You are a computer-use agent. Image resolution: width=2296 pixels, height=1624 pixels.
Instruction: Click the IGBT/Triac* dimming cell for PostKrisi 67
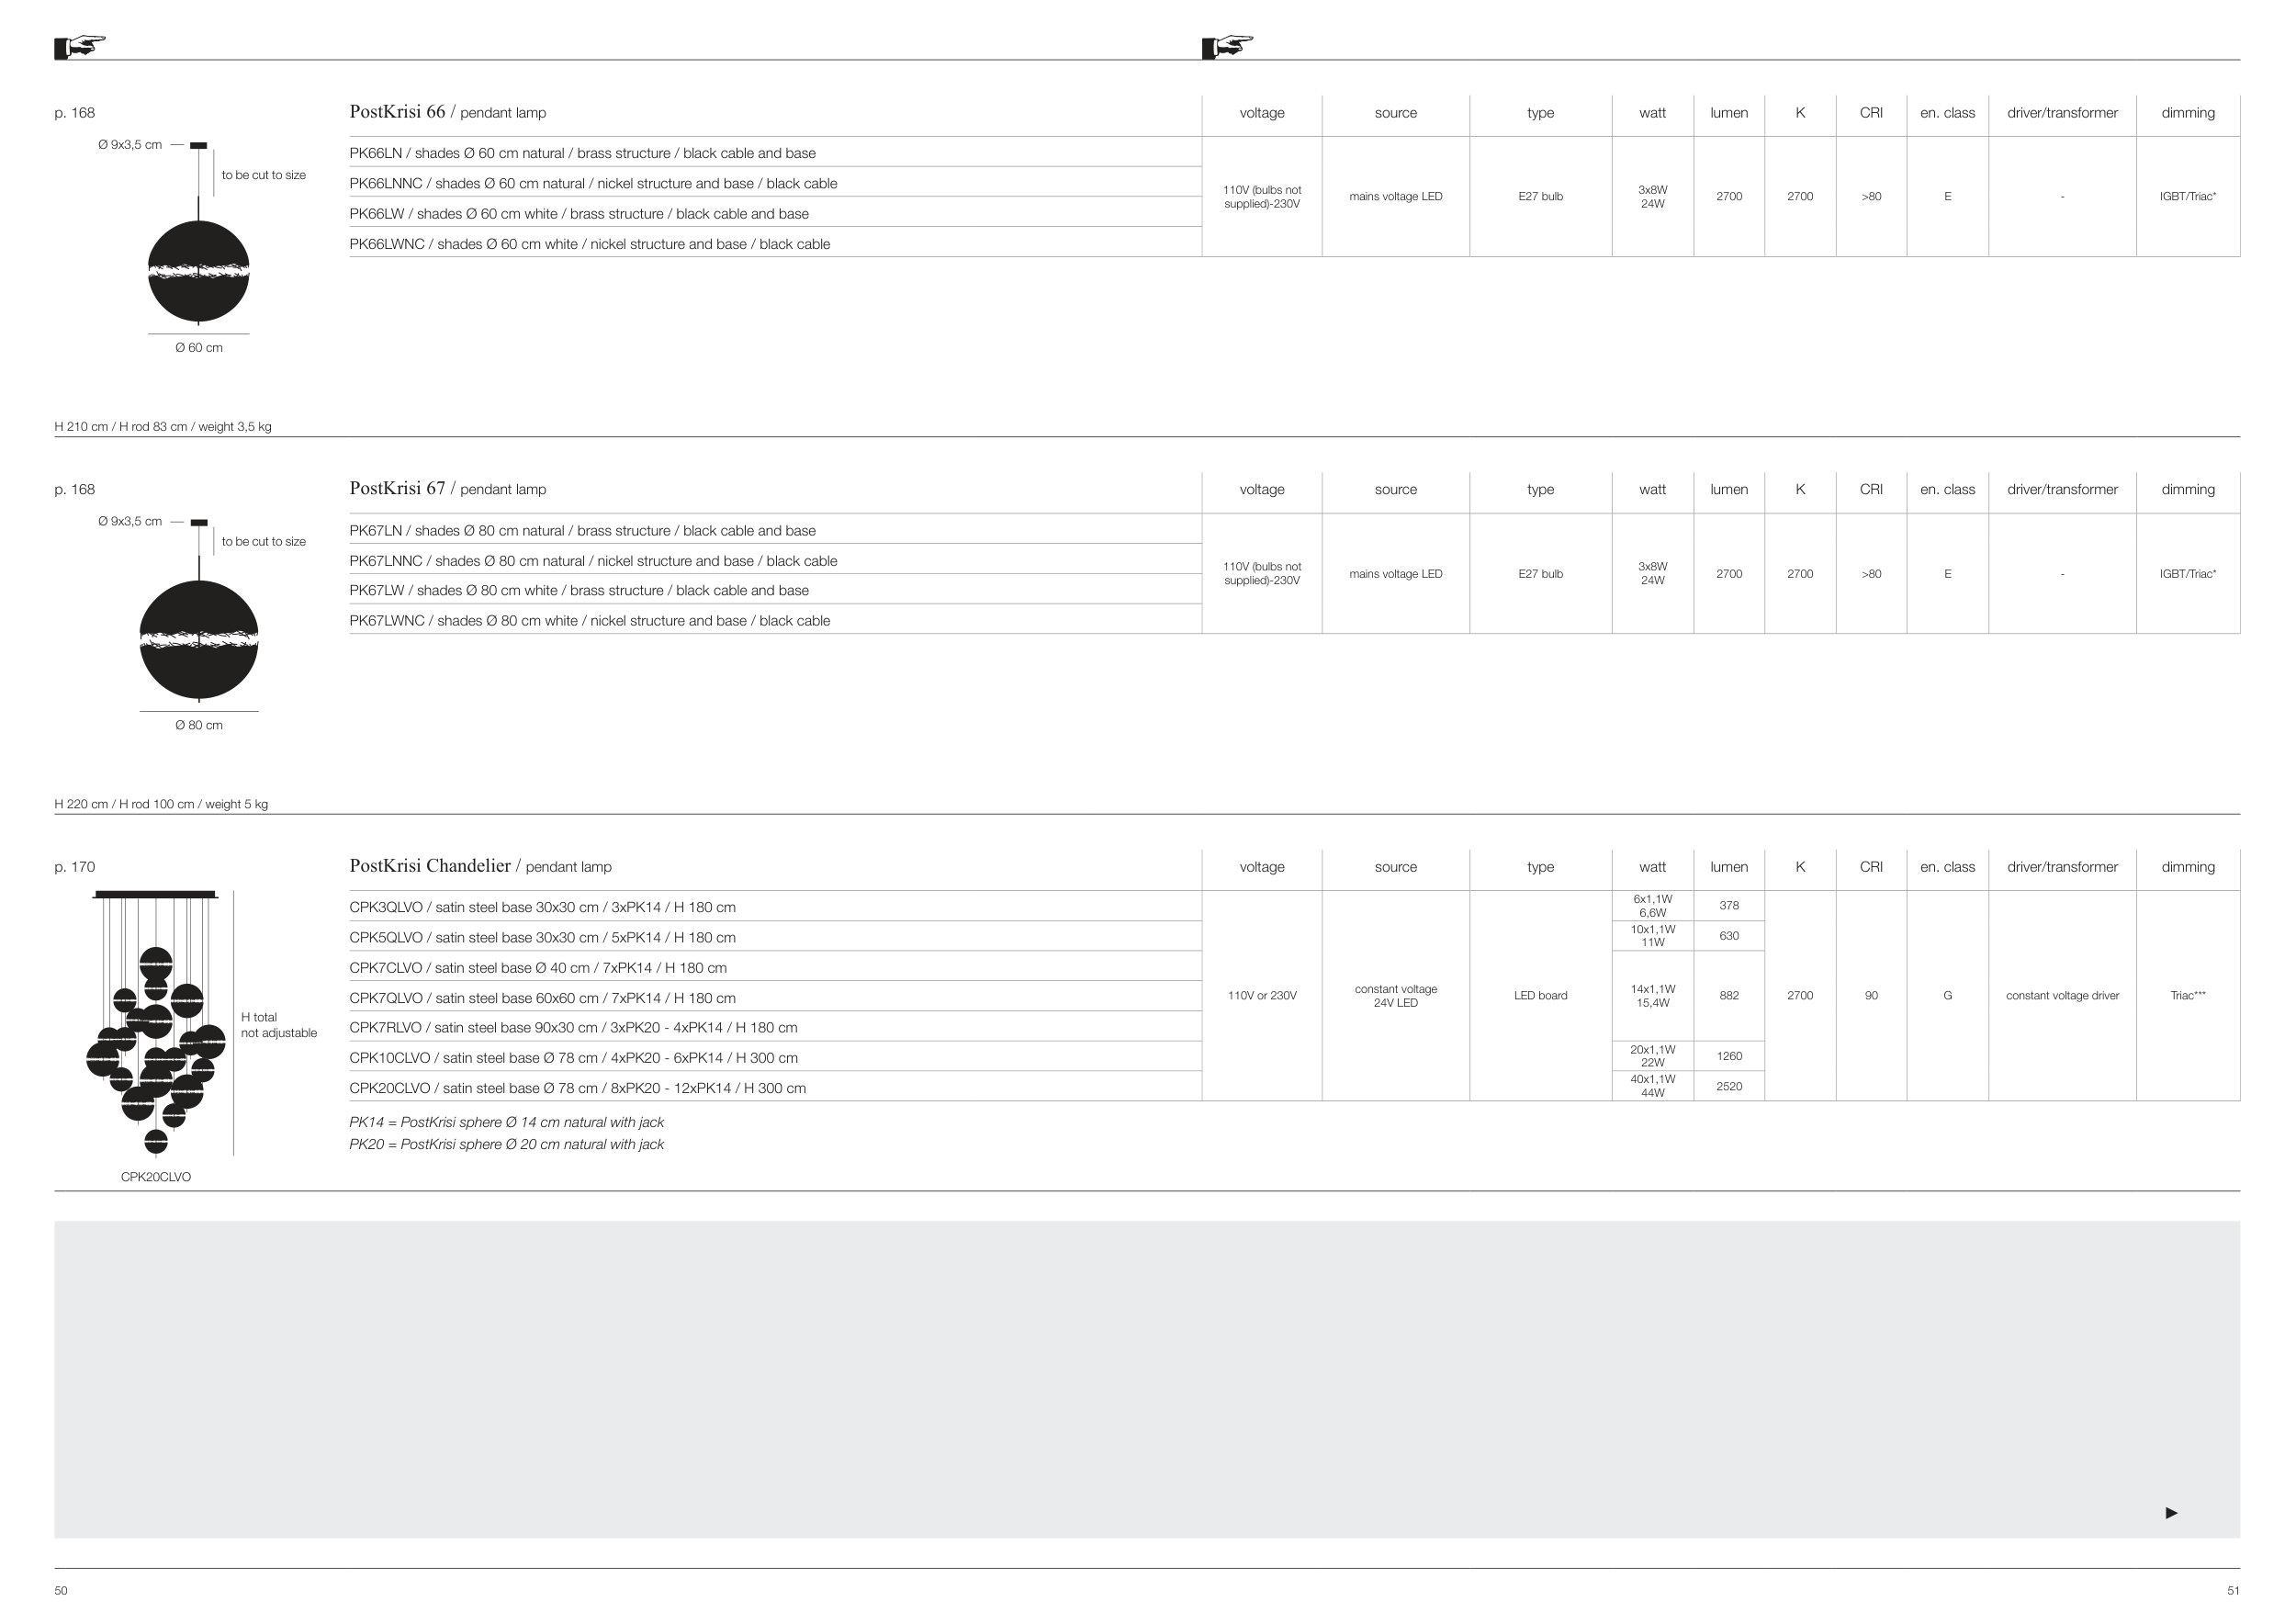pyautogui.click(x=2187, y=574)
